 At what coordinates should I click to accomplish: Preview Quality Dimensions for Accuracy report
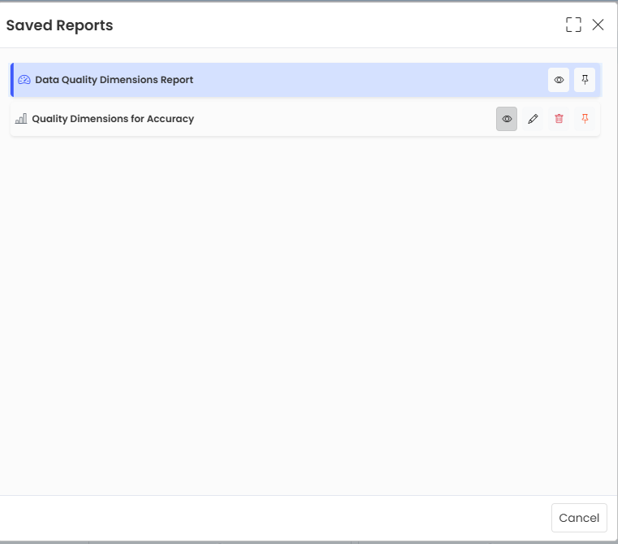coord(506,119)
